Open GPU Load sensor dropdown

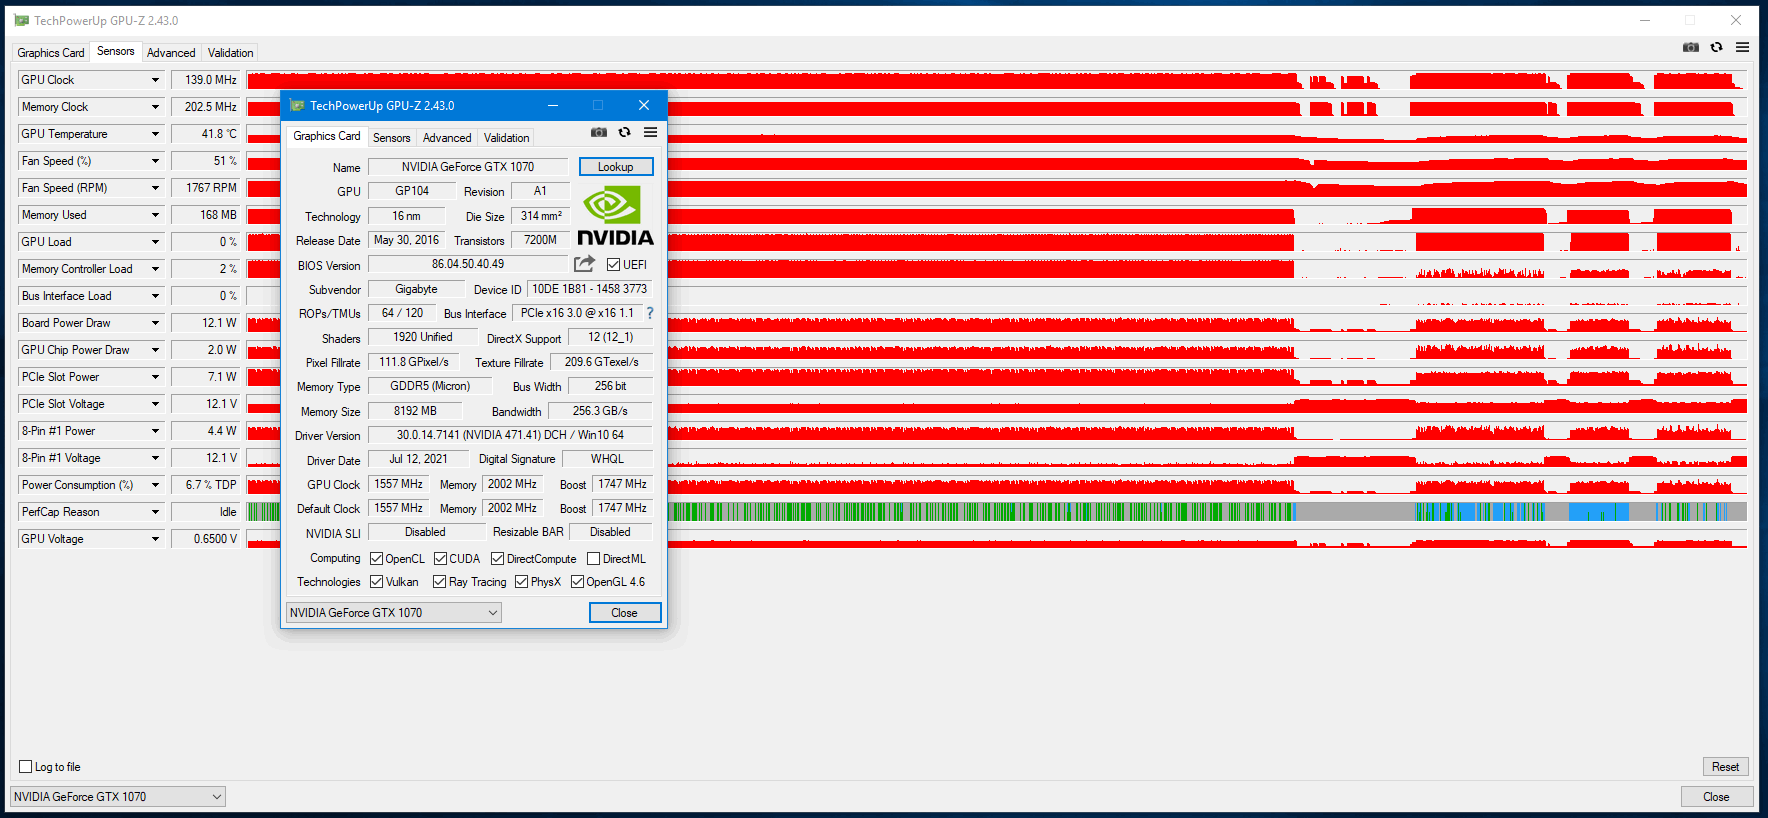tap(155, 242)
